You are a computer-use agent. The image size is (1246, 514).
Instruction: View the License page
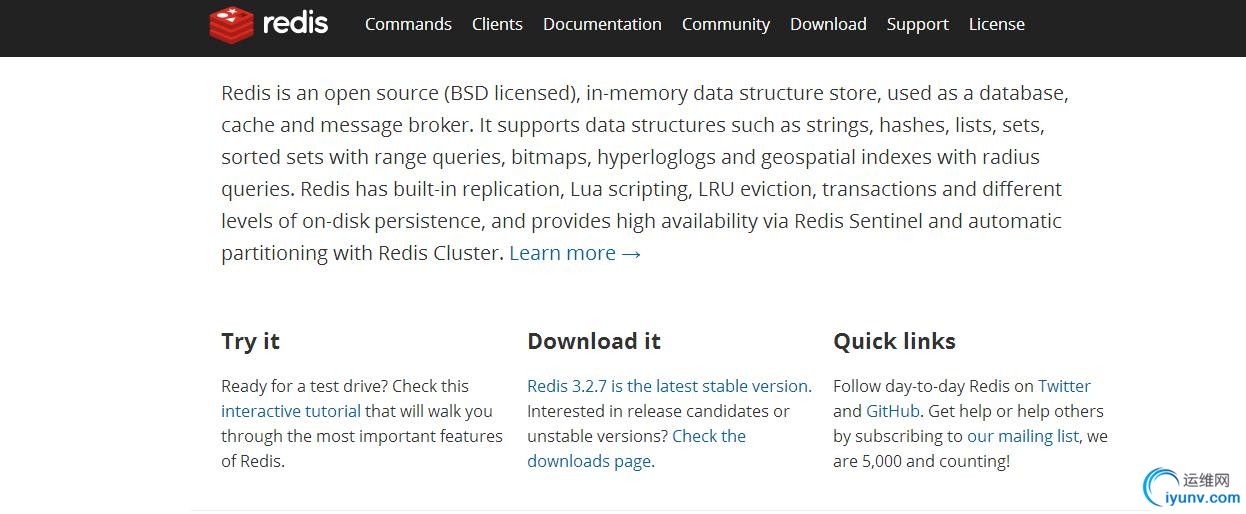coord(996,24)
